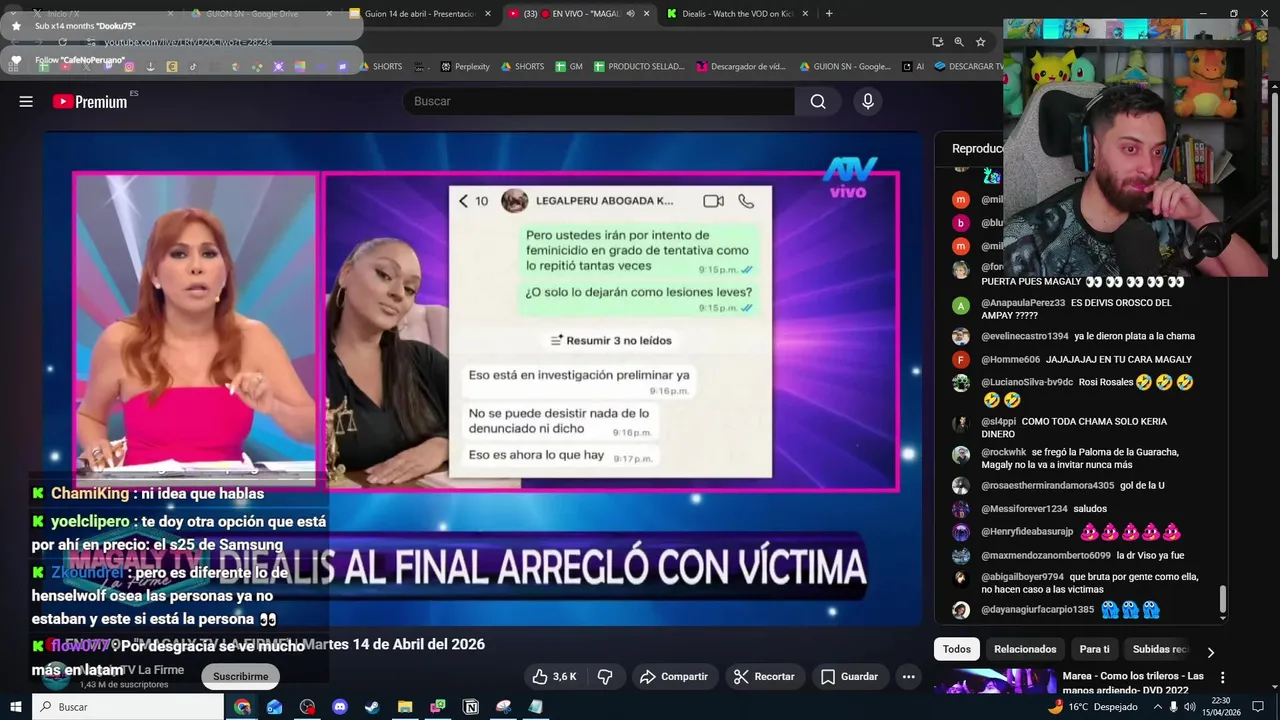Click the install/cast icon in address bar
This screenshot has height=720, width=1280.
pos(937,42)
